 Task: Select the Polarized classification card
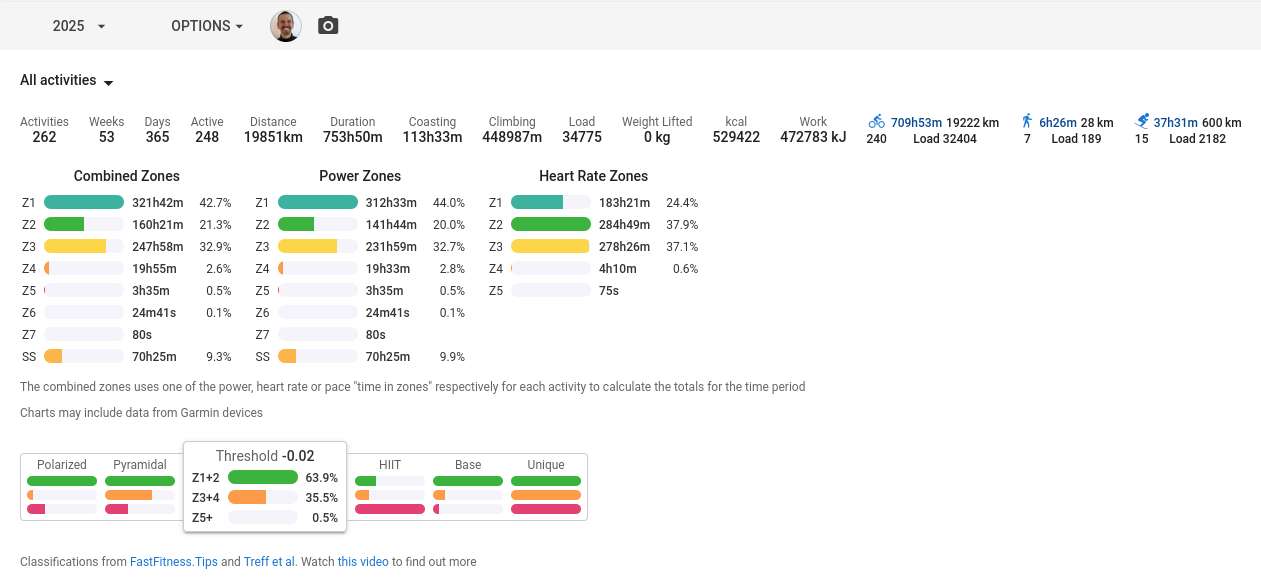62,487
